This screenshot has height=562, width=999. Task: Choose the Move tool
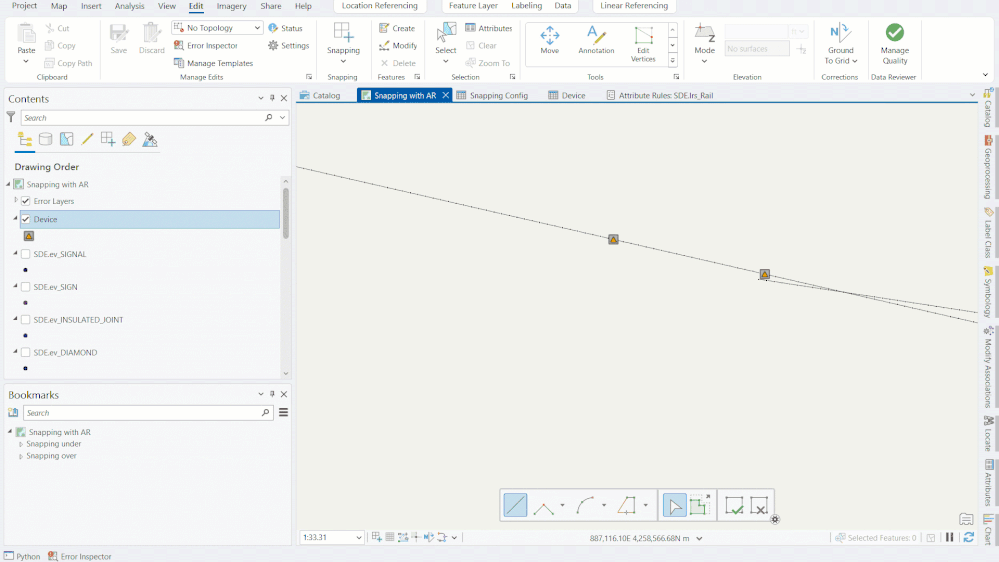[x=549, y=40]
